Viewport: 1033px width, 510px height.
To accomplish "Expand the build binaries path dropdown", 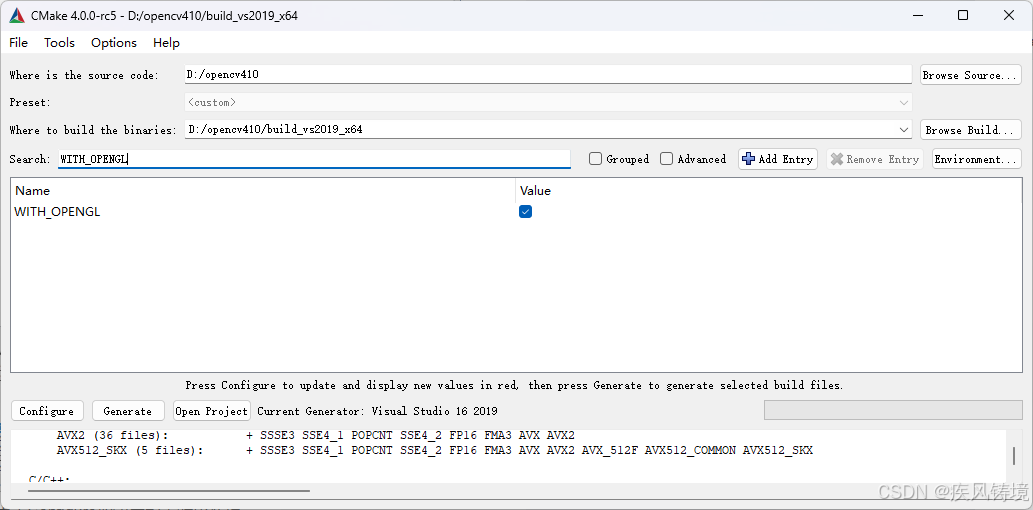I will (904, 130).
